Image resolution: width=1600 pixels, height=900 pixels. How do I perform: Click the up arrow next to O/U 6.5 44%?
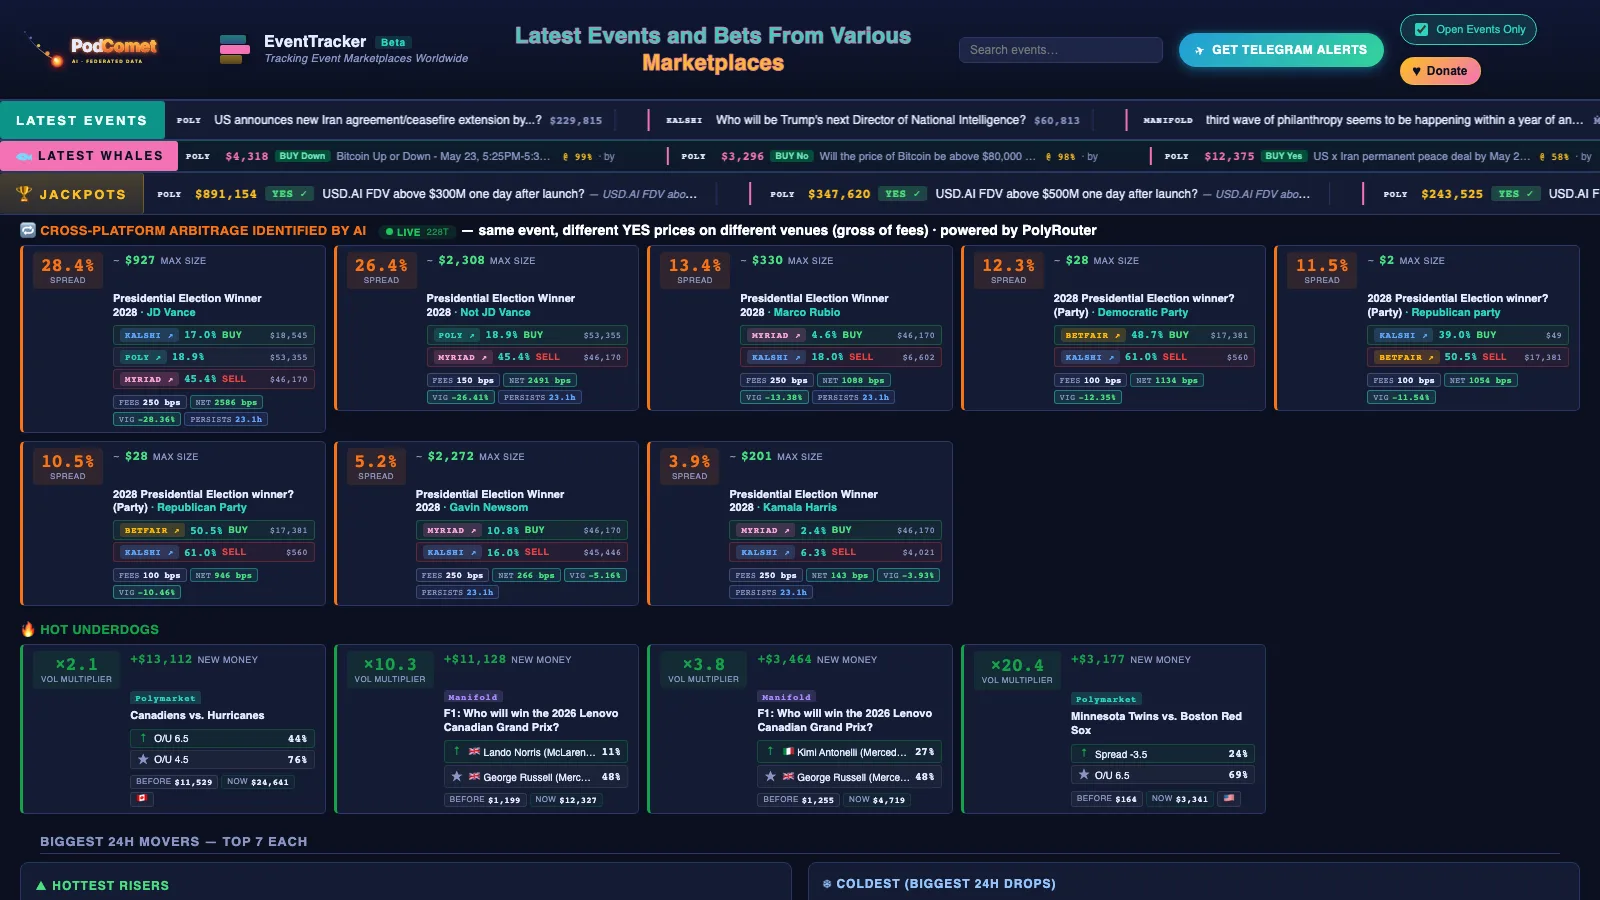coord(143,738)
